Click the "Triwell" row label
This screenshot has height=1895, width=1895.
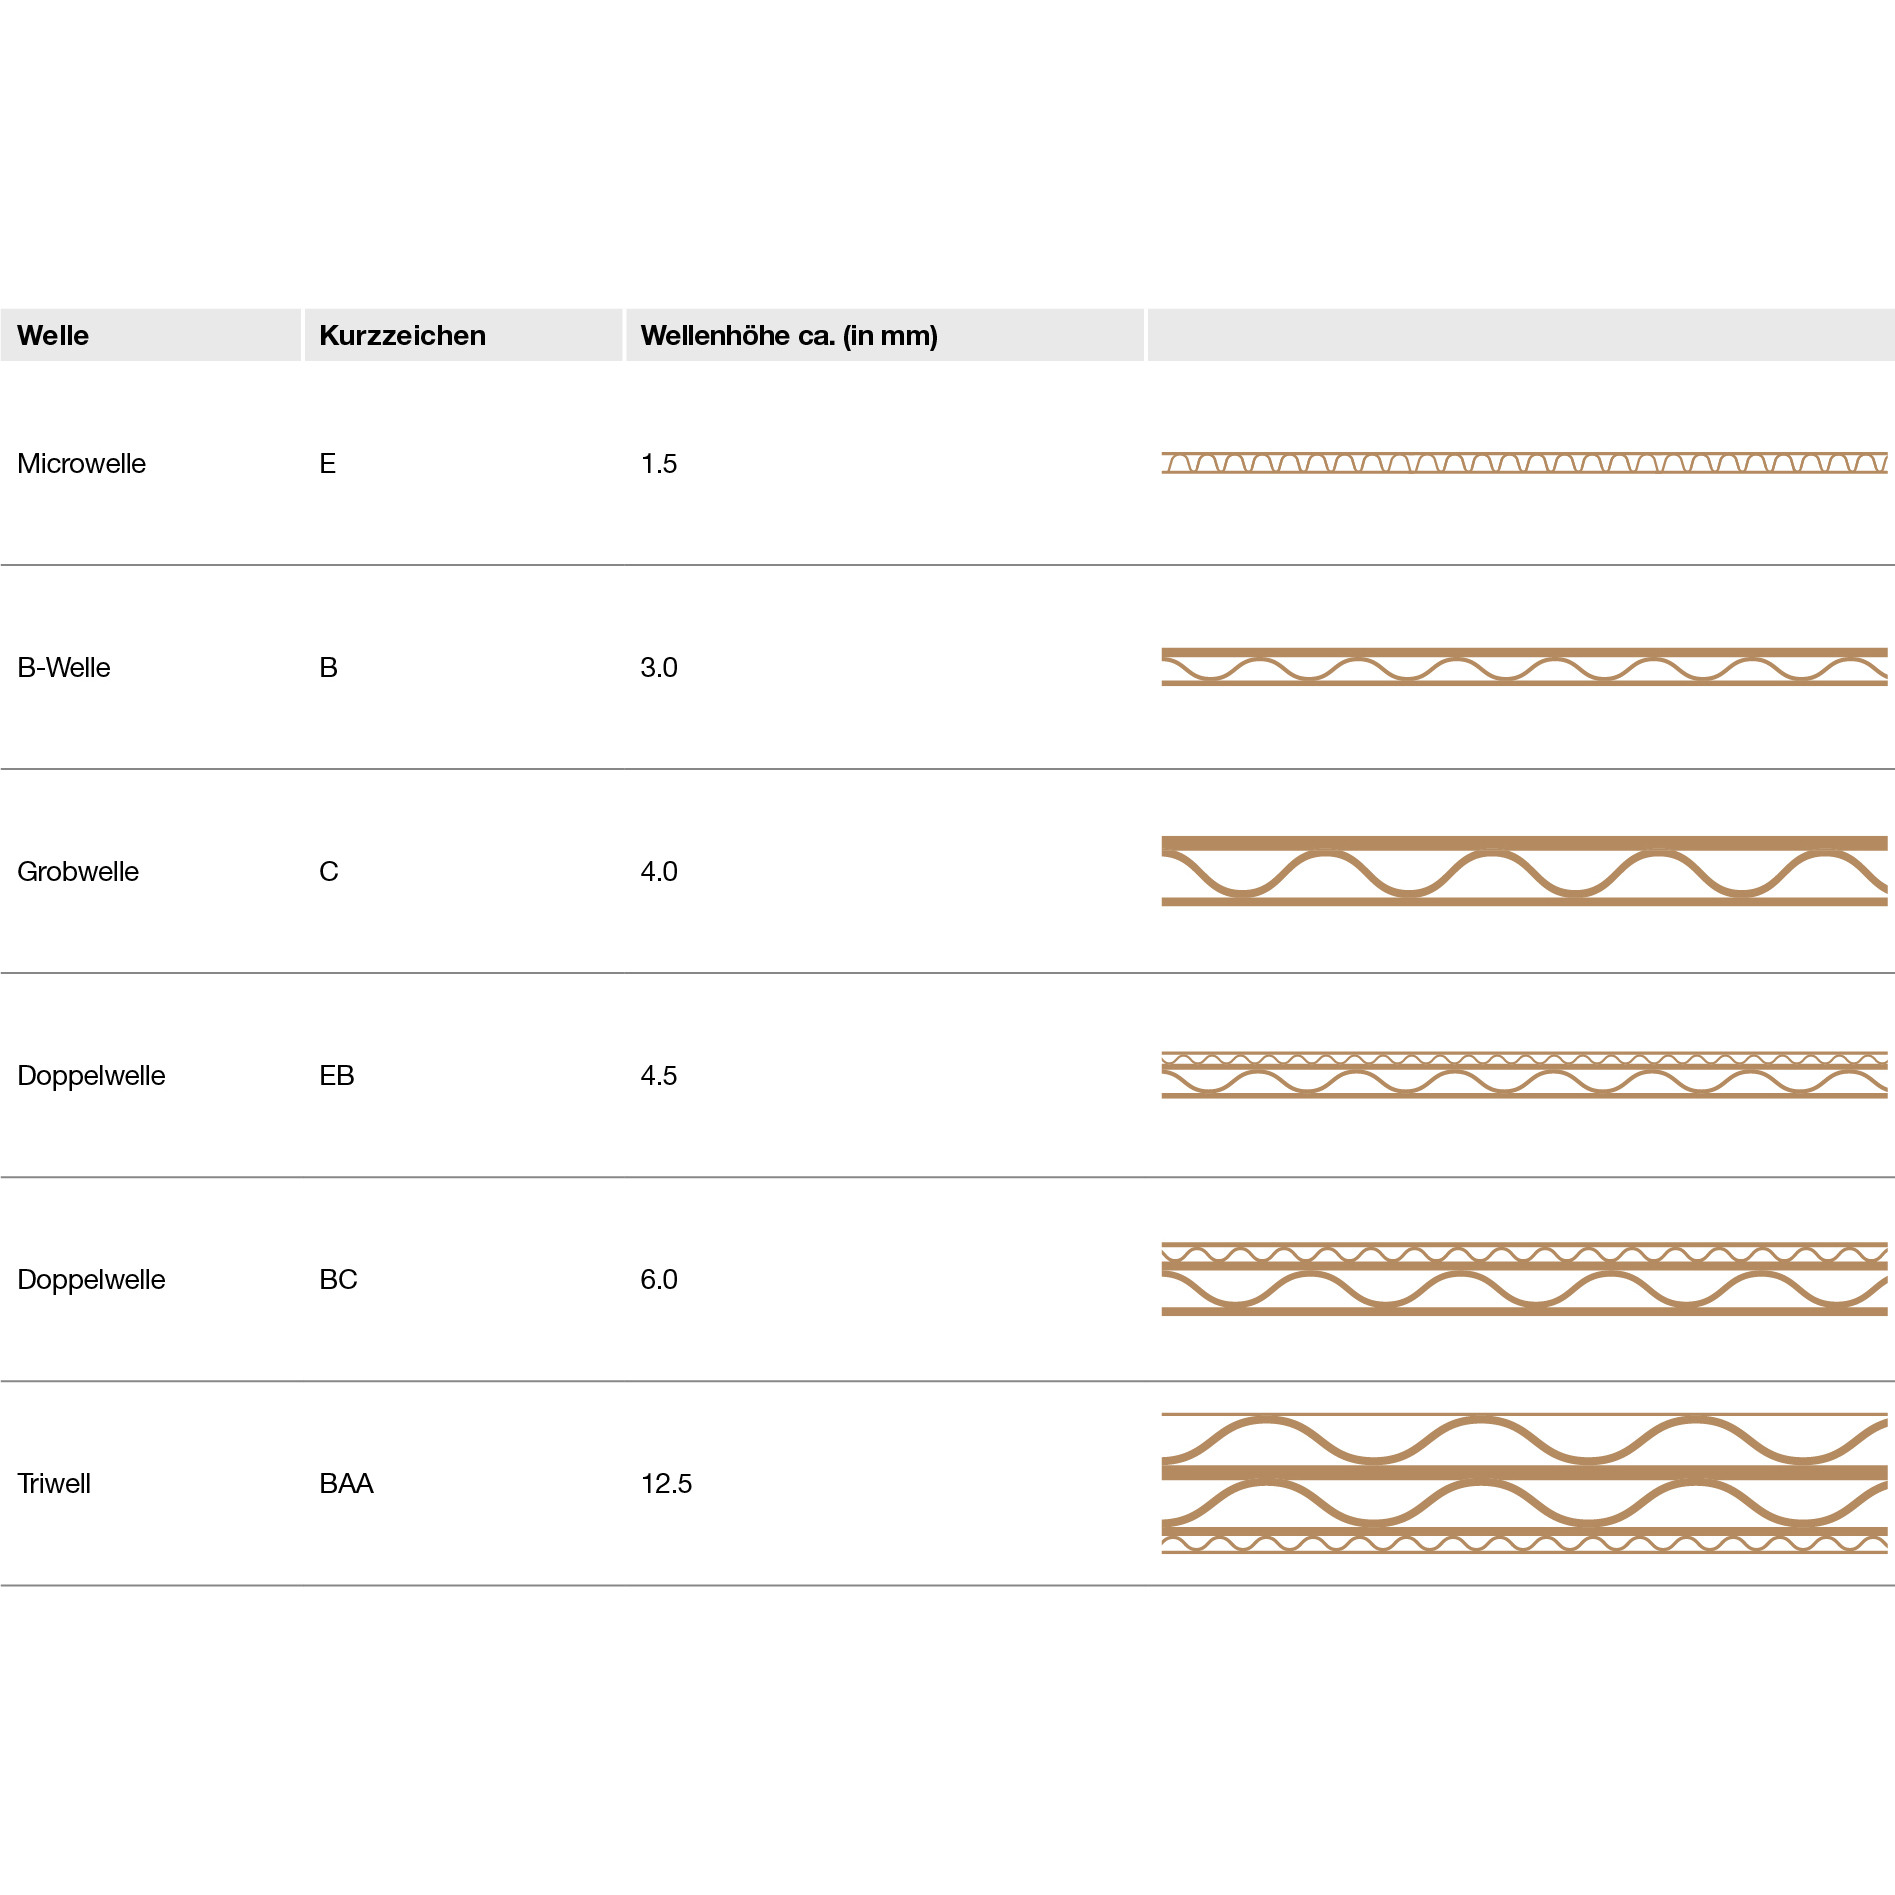tap(54, 1484)
